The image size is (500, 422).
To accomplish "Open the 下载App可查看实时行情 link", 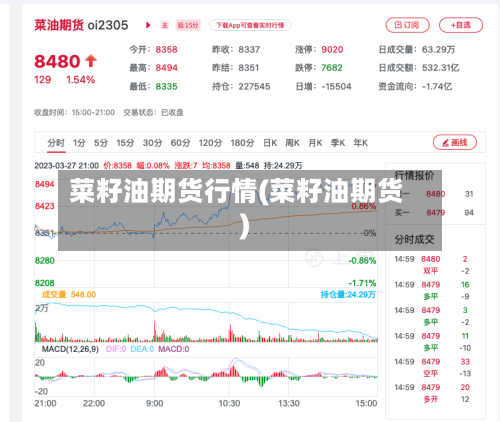I will 250,25.
